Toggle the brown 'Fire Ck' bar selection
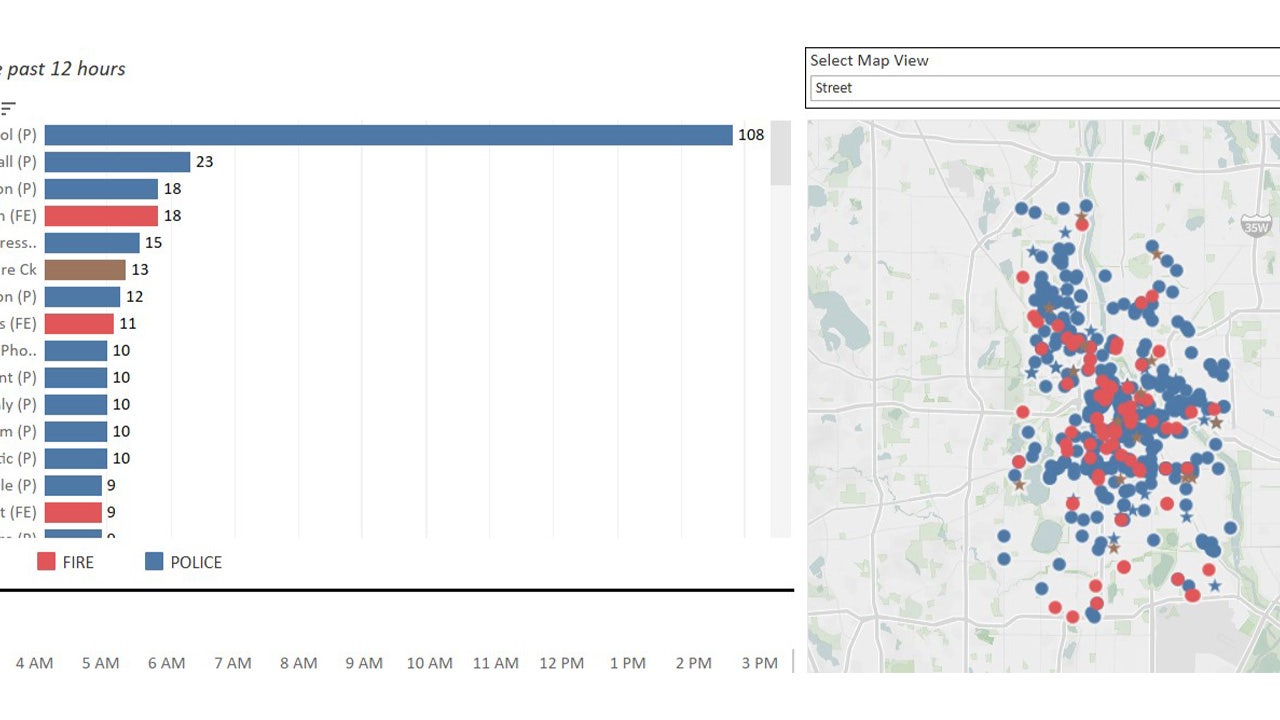This screenshot has height=720, width=1280. (x=85, y=269)
